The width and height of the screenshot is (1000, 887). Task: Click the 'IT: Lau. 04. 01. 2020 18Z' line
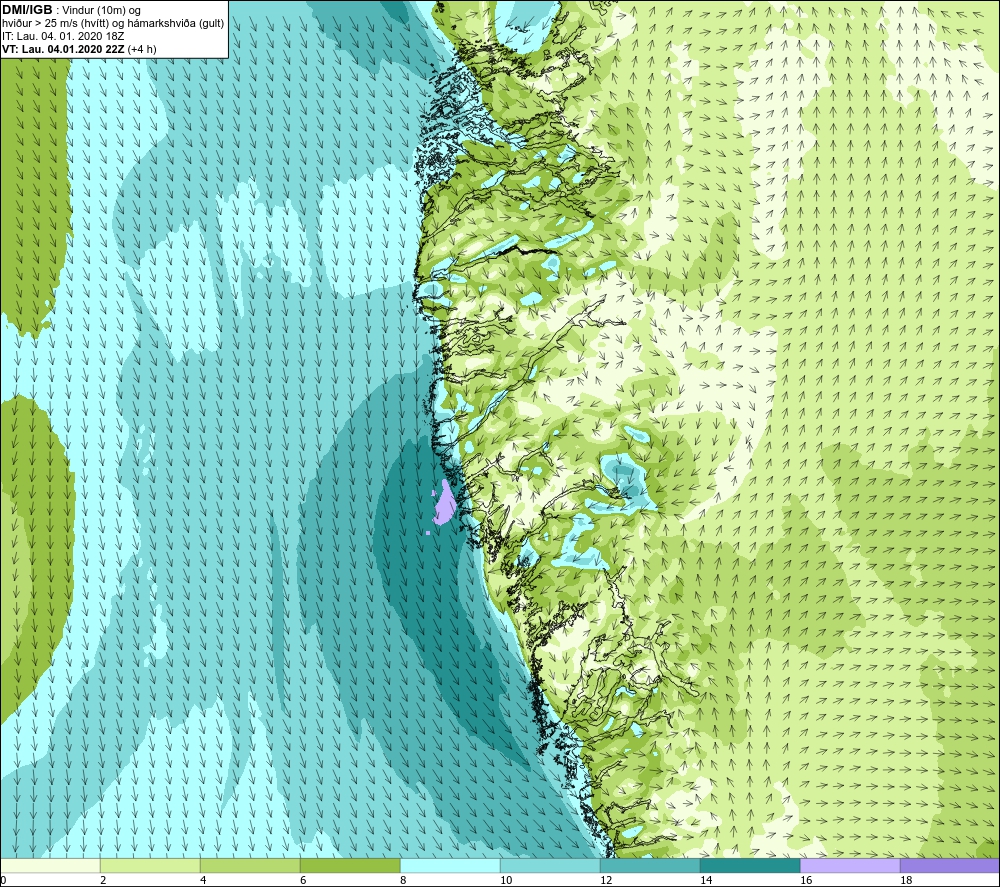[x=63, y=36]
